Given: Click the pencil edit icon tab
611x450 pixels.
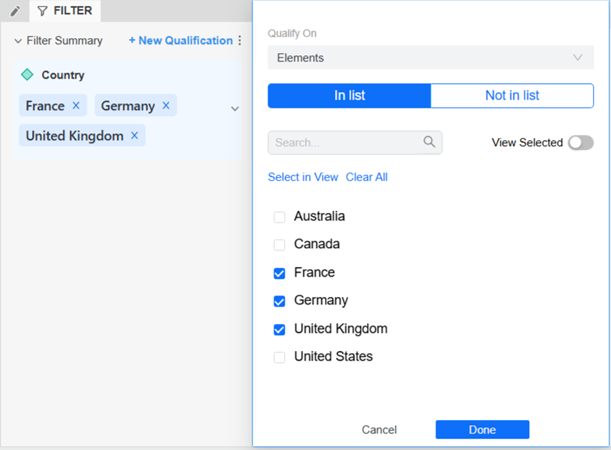Looking at the screenshot, I should pos(14,11).
